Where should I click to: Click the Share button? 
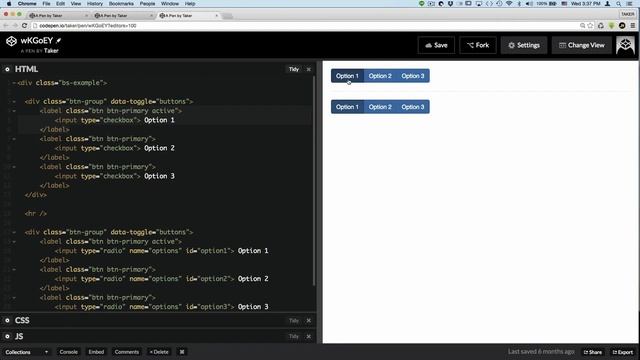[x=593, y=352]
